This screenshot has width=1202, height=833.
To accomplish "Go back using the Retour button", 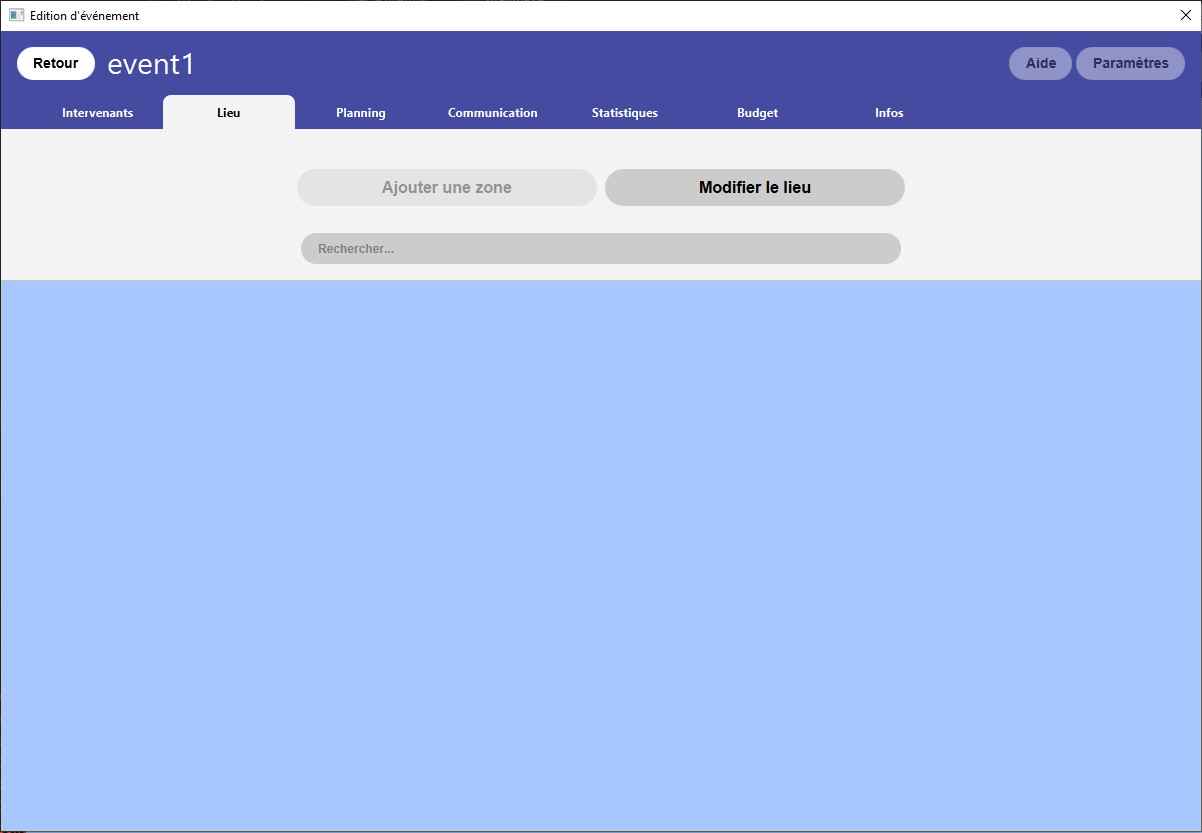I will [56, 63].
